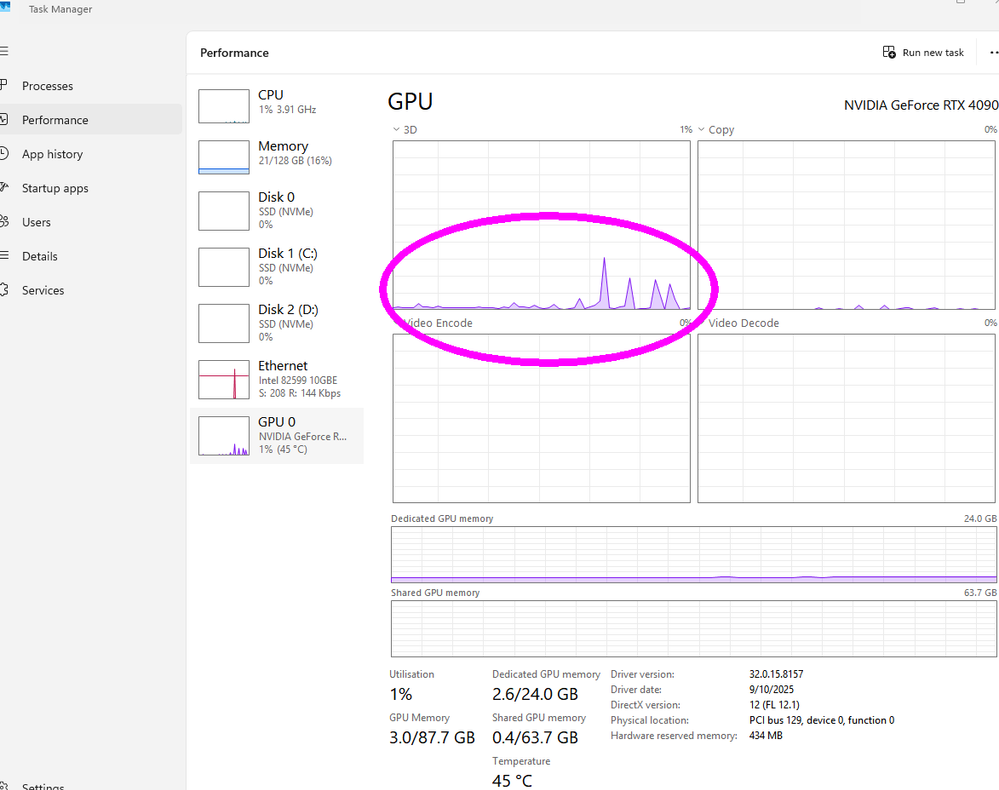Click the Task Manager app icon in title bar
This screenshot has width=999, height=790.
tap(5, 6)
